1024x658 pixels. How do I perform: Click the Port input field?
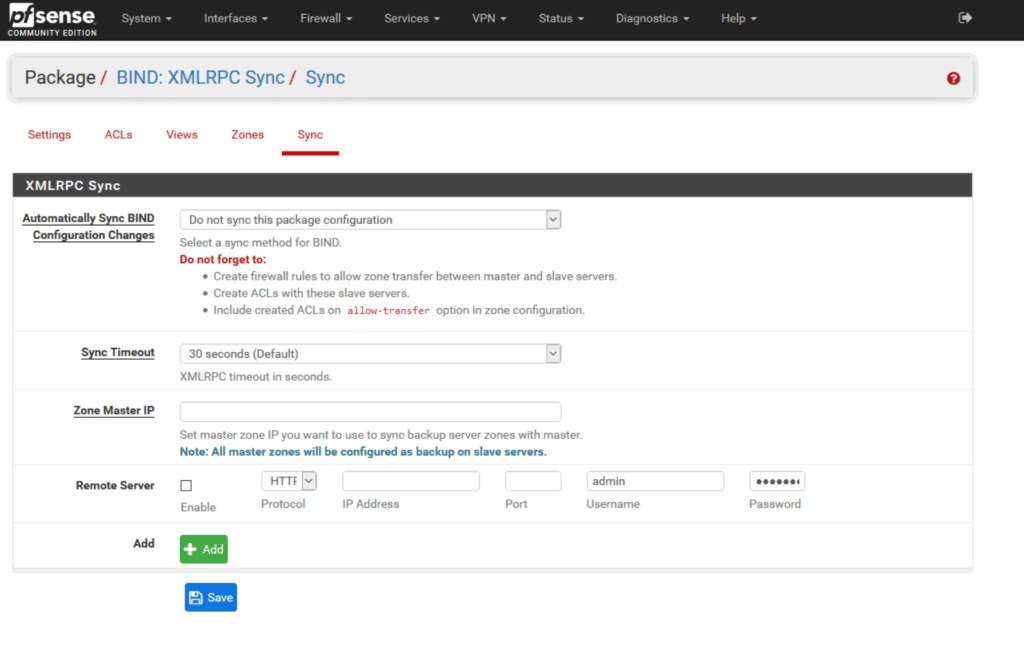(533, 481)
